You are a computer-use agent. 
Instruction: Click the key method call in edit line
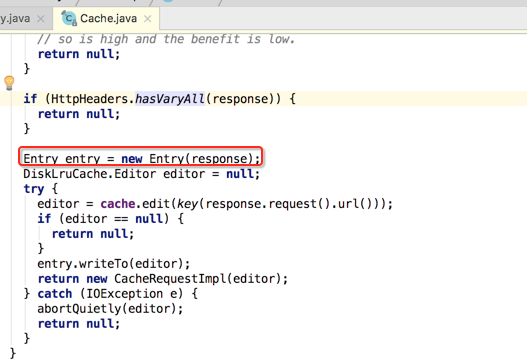coord(187,204)
